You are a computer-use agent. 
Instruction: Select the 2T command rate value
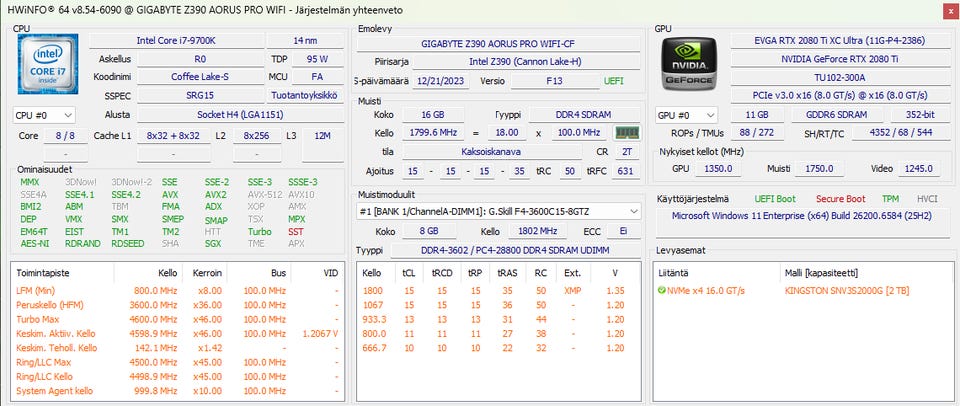click(x=627, y=152)
